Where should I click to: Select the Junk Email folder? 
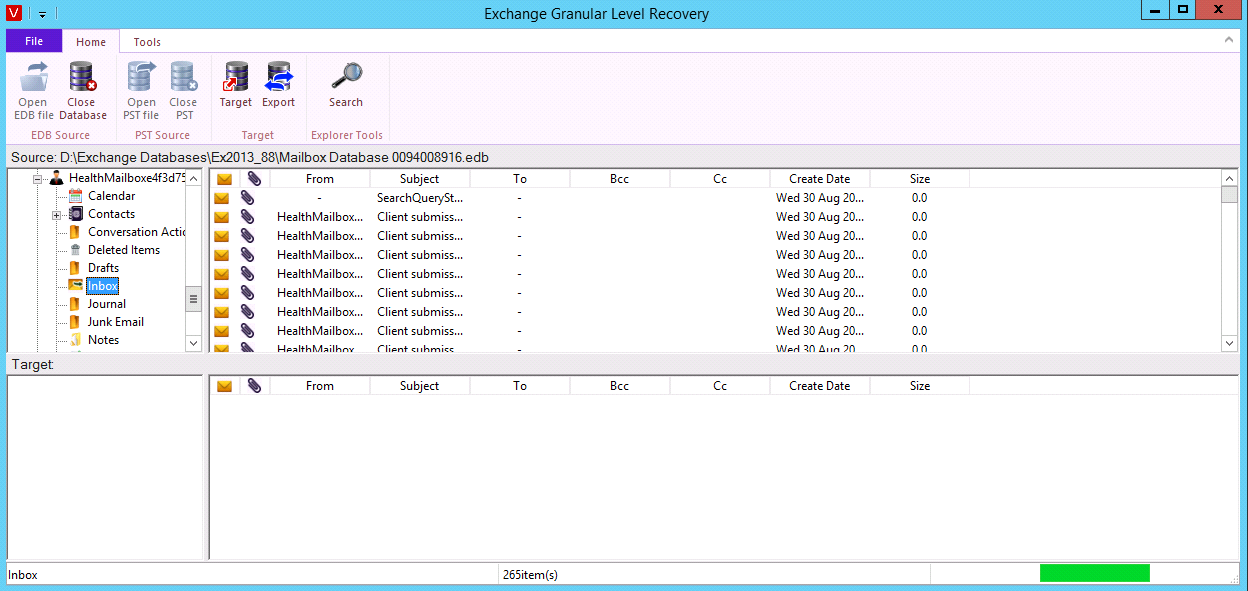point(116,322)
